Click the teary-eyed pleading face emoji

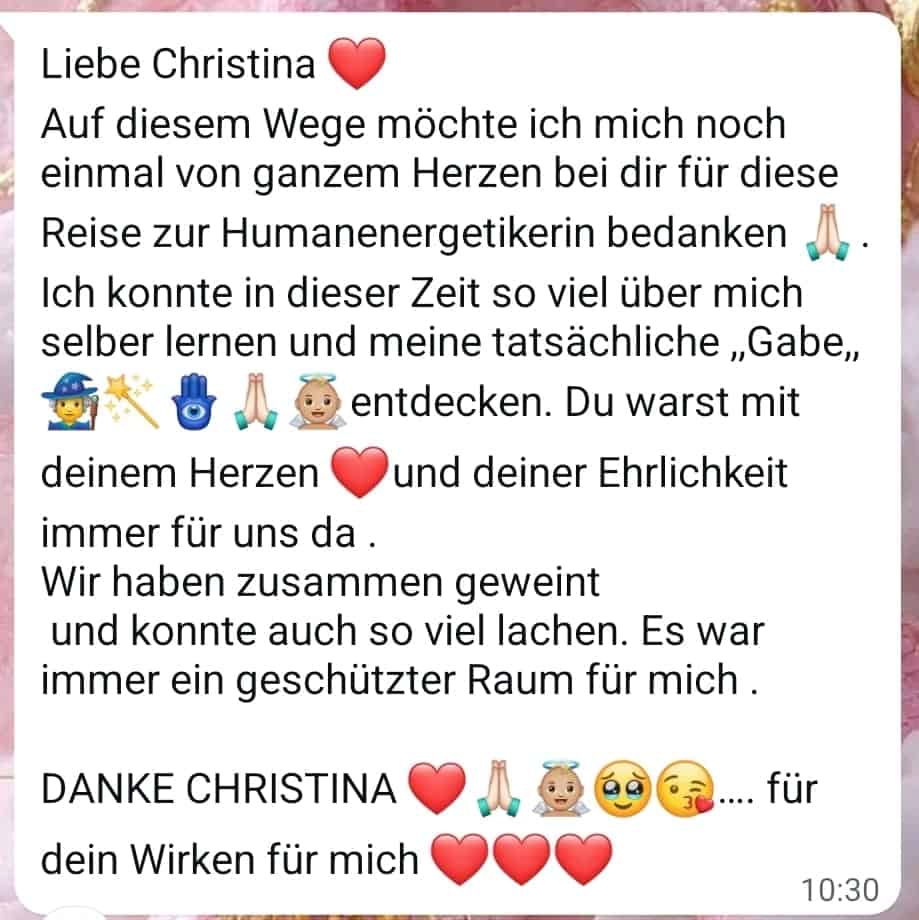[623, 789]
